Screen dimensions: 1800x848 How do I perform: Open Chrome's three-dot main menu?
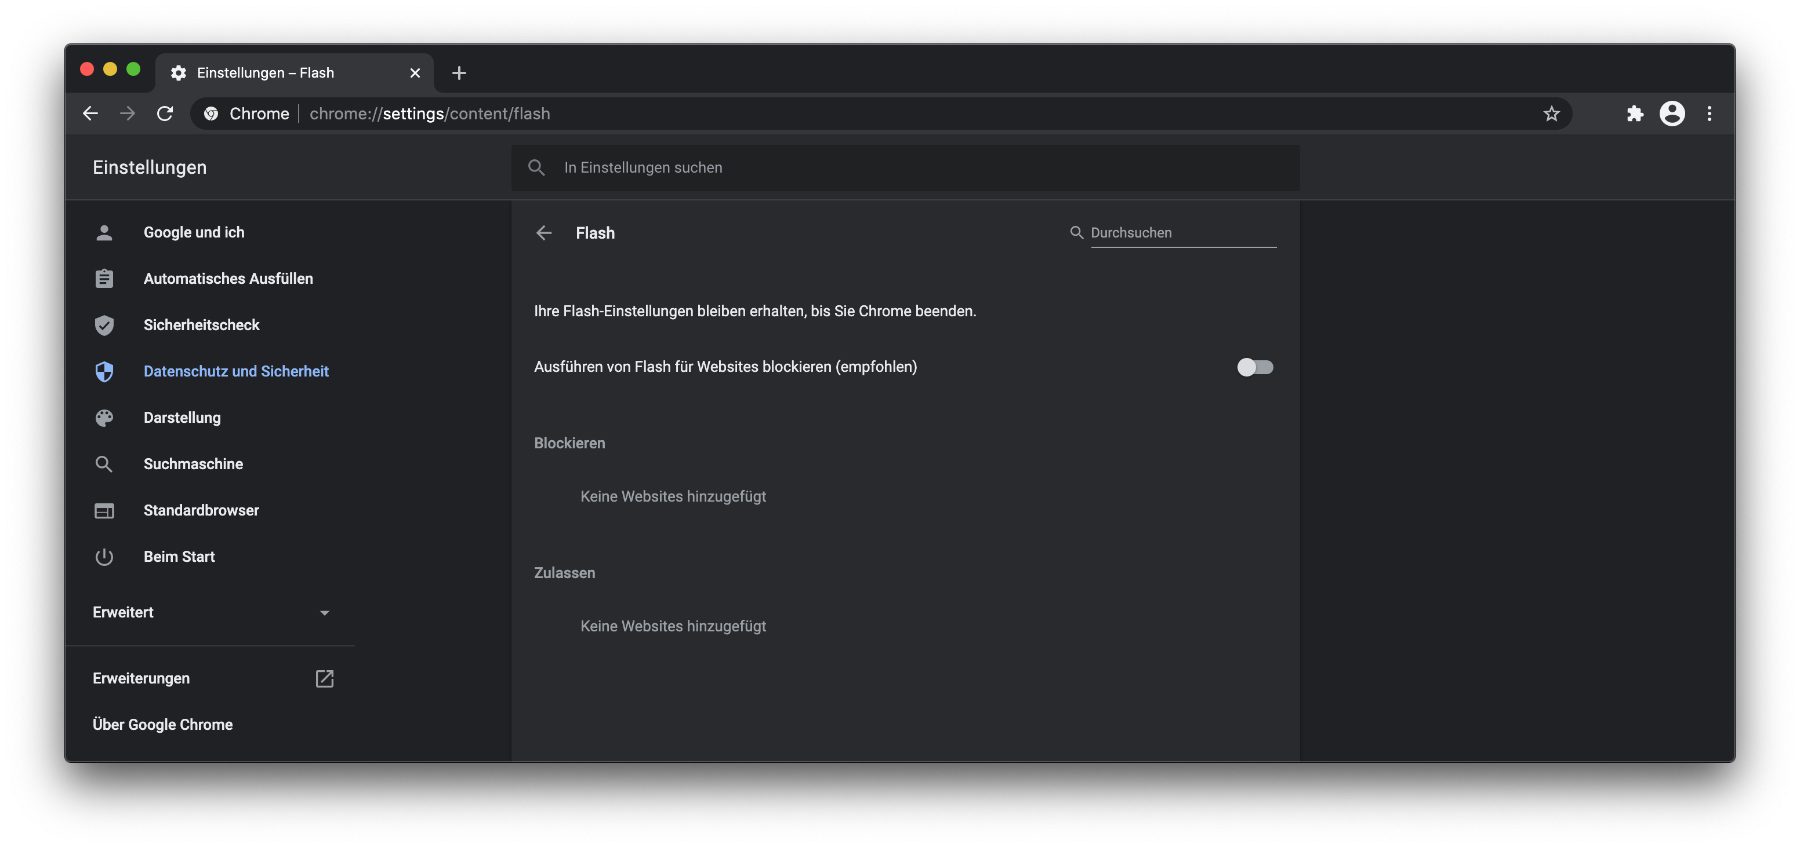pyautogui.click(x=1709, y=114)
